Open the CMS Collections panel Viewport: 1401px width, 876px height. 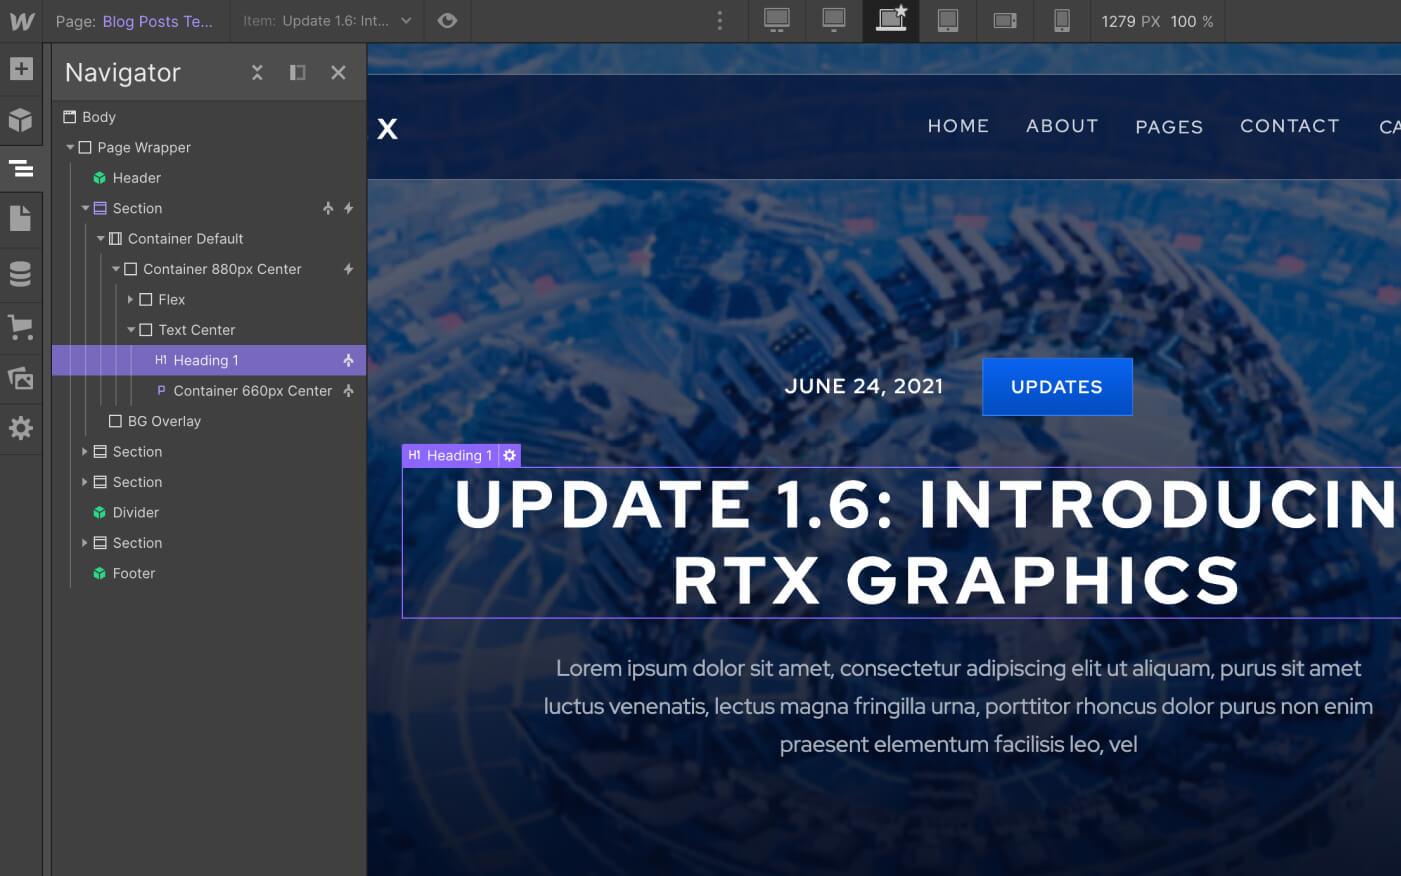tap(21, 274)
